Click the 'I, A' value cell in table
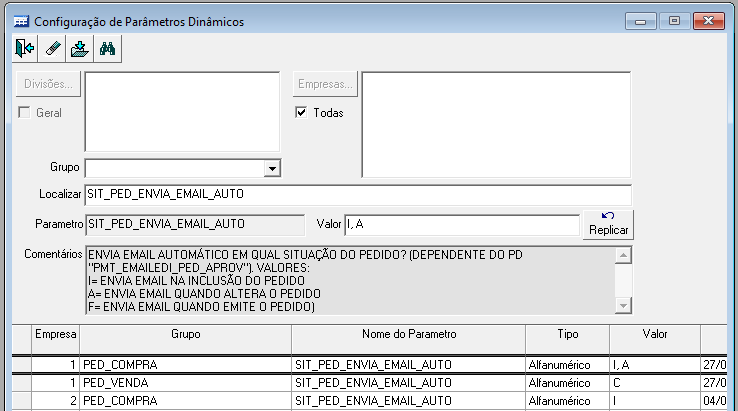738x411 pixels. coord(655,365)
